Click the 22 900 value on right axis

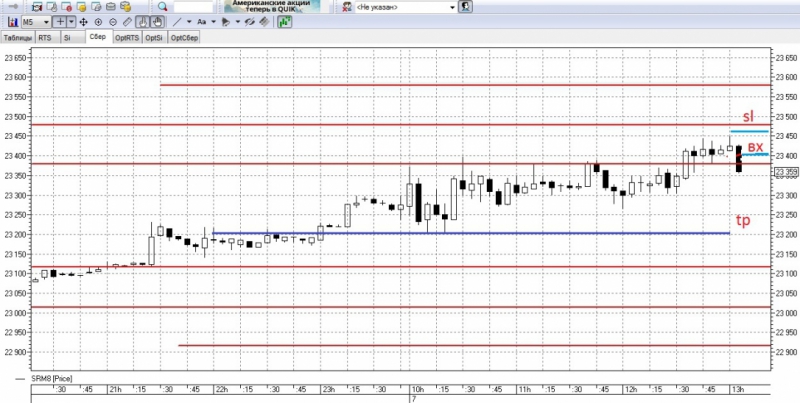(x=786, y=352)
